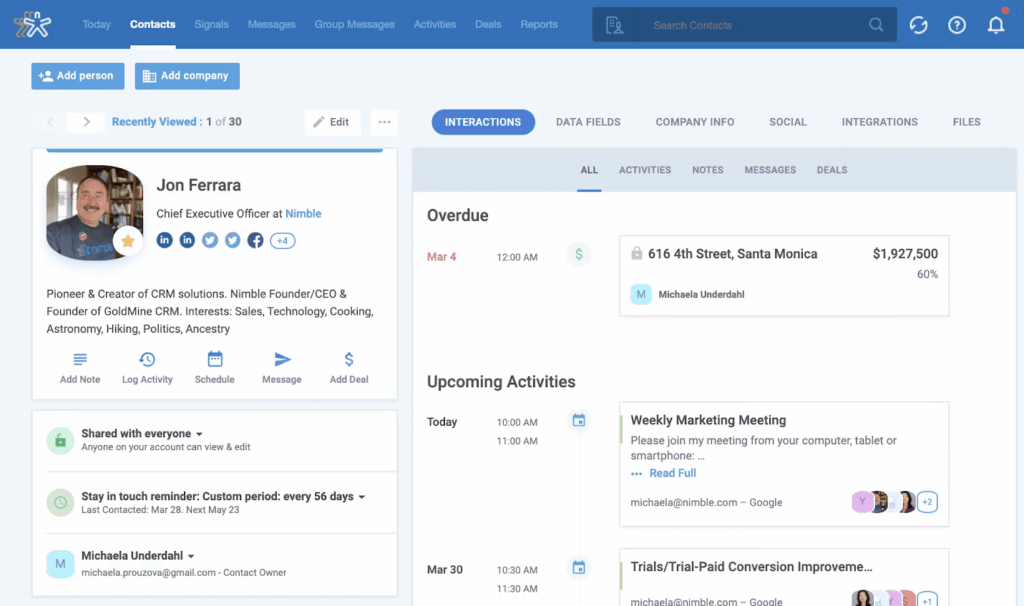
Task: Open Jon's first Twitter profile icon
Action: [210, 240]
